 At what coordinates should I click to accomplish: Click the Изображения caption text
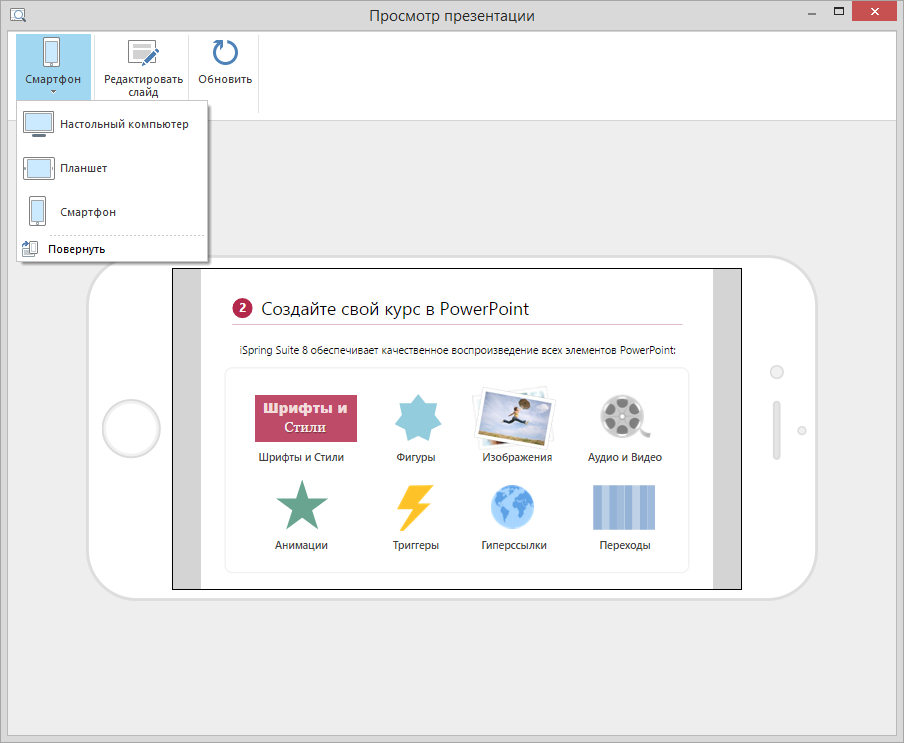(517, 457)
